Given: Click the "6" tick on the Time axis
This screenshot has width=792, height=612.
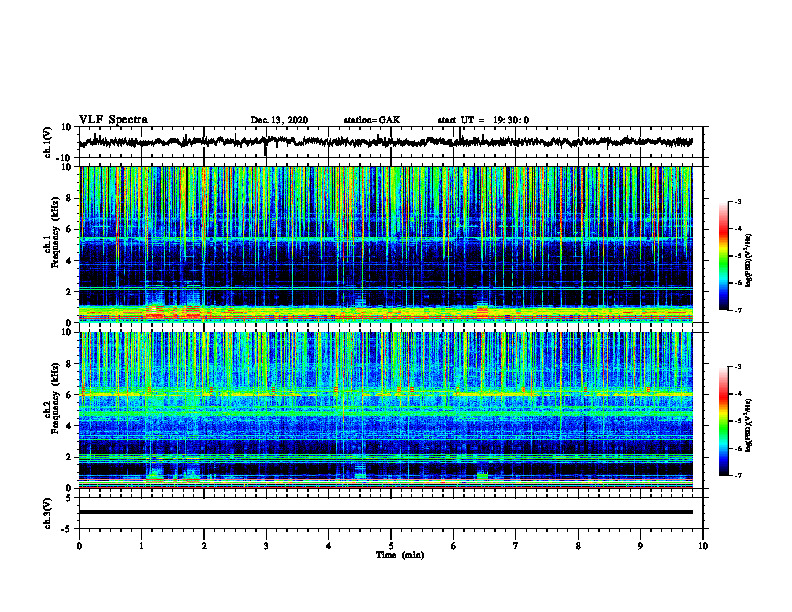Looking at the screenshot, I should (x=454, y=546).
